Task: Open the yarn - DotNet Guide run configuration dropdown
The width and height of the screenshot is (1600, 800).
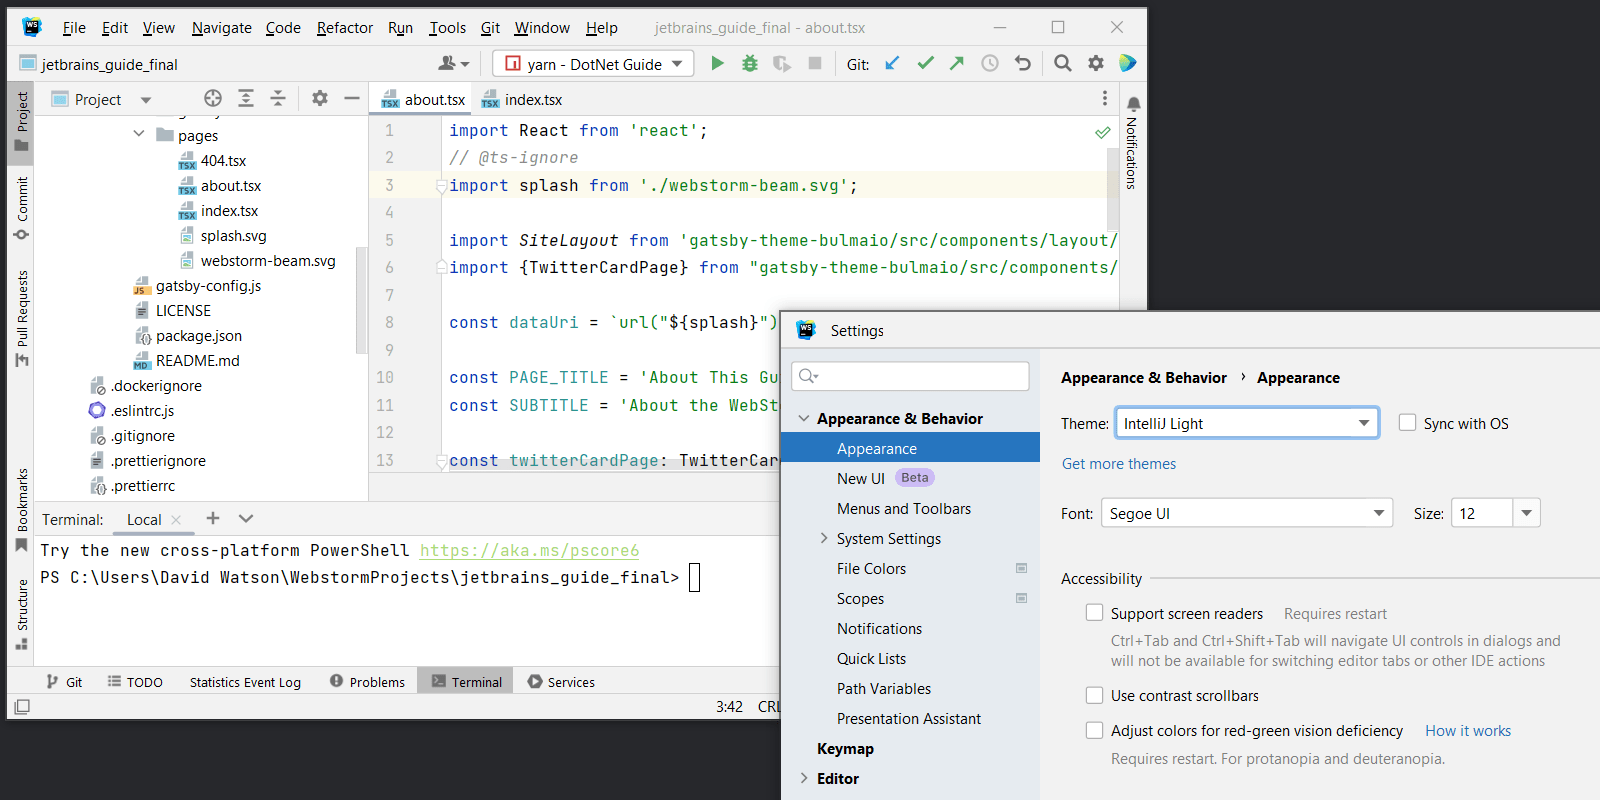Action: tap(593, 64)
